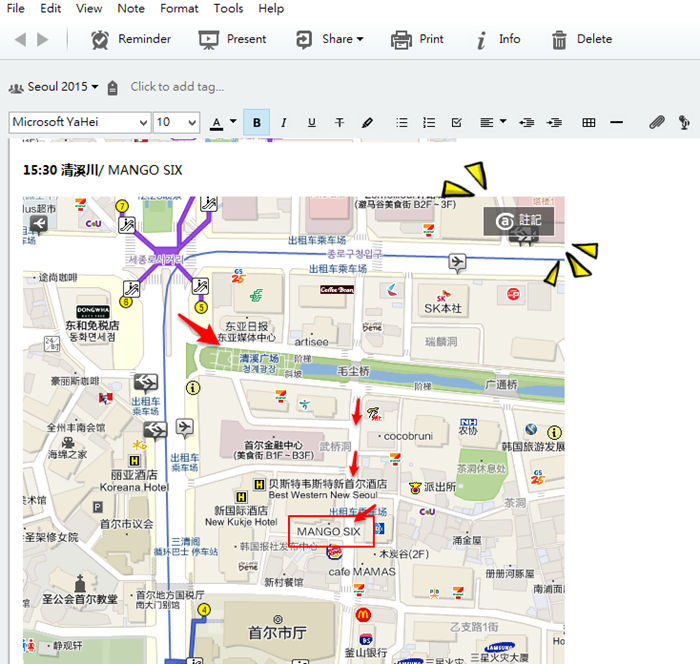
Task: Toggle Underline formatting
Action: pos(312,122)
